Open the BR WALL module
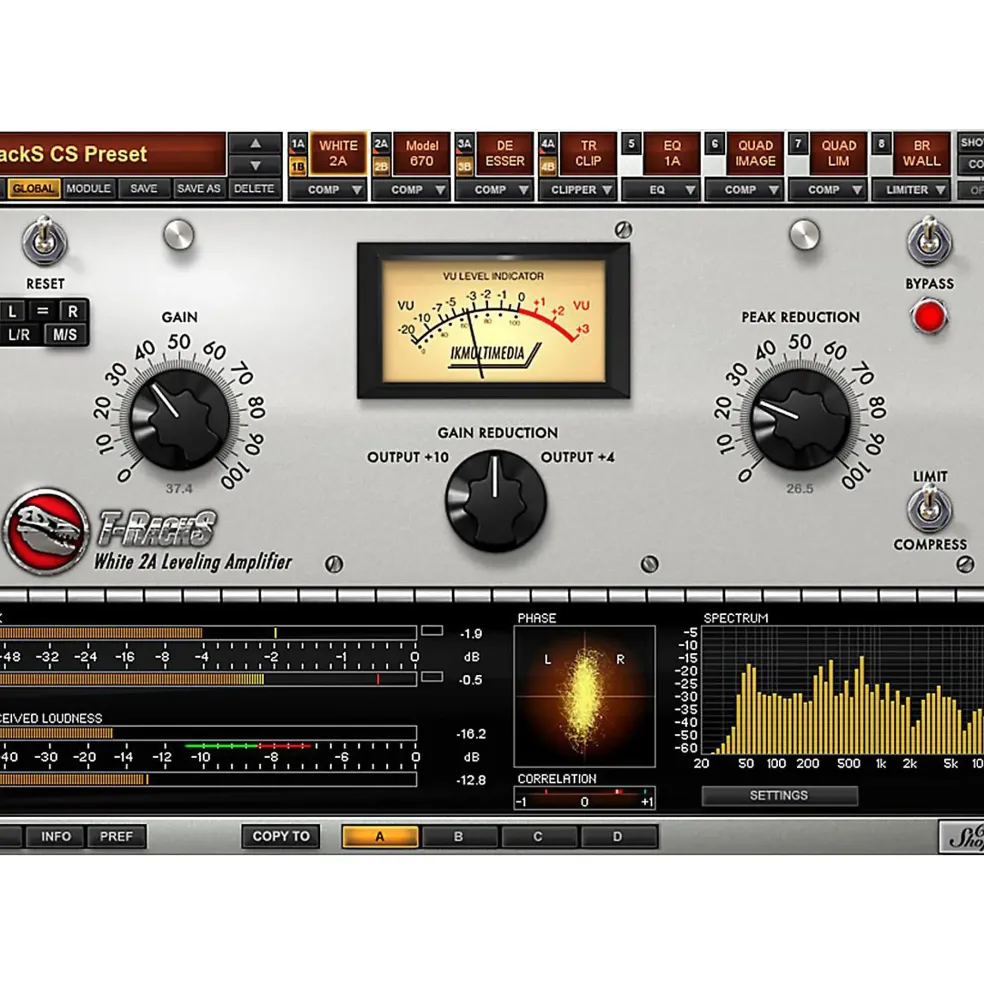This screenshot has width=984, height=985. [x=922, y=154]
